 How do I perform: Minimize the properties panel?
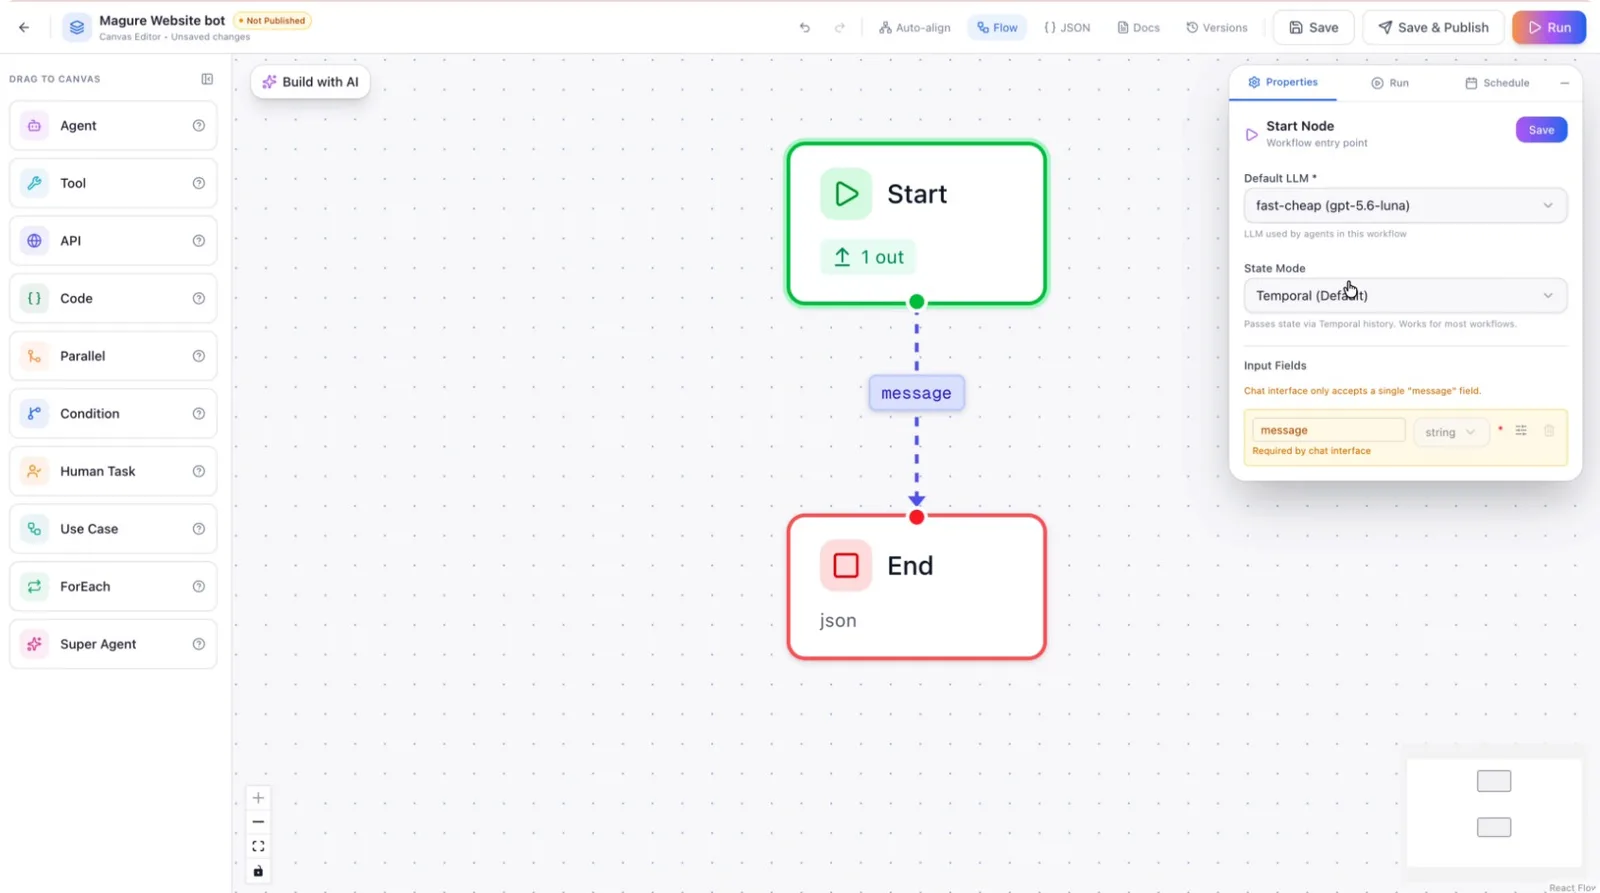click(1564, 83)
